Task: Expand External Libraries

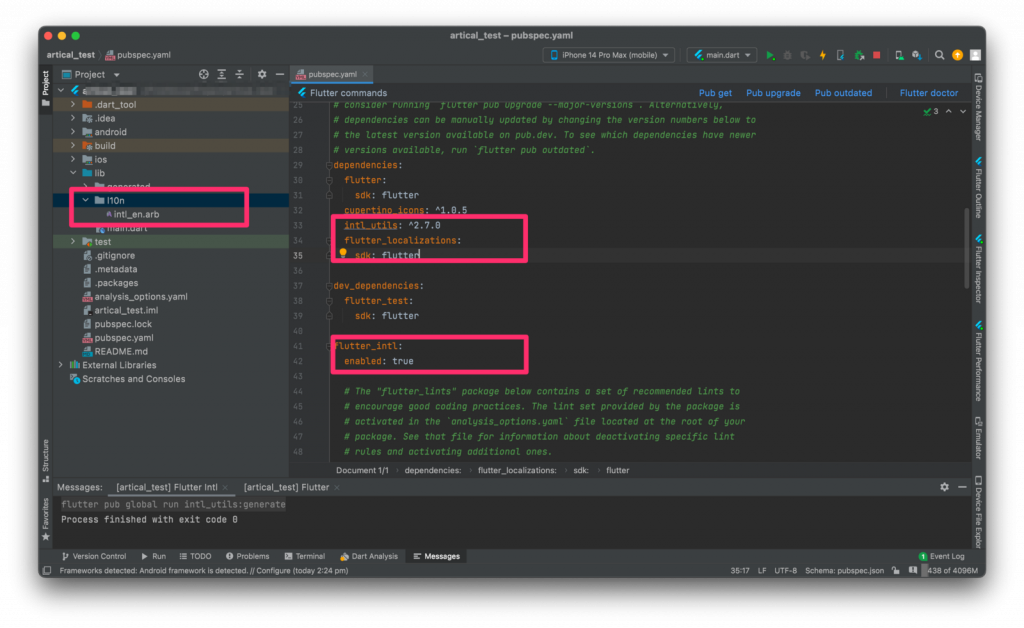Action: 61,365
